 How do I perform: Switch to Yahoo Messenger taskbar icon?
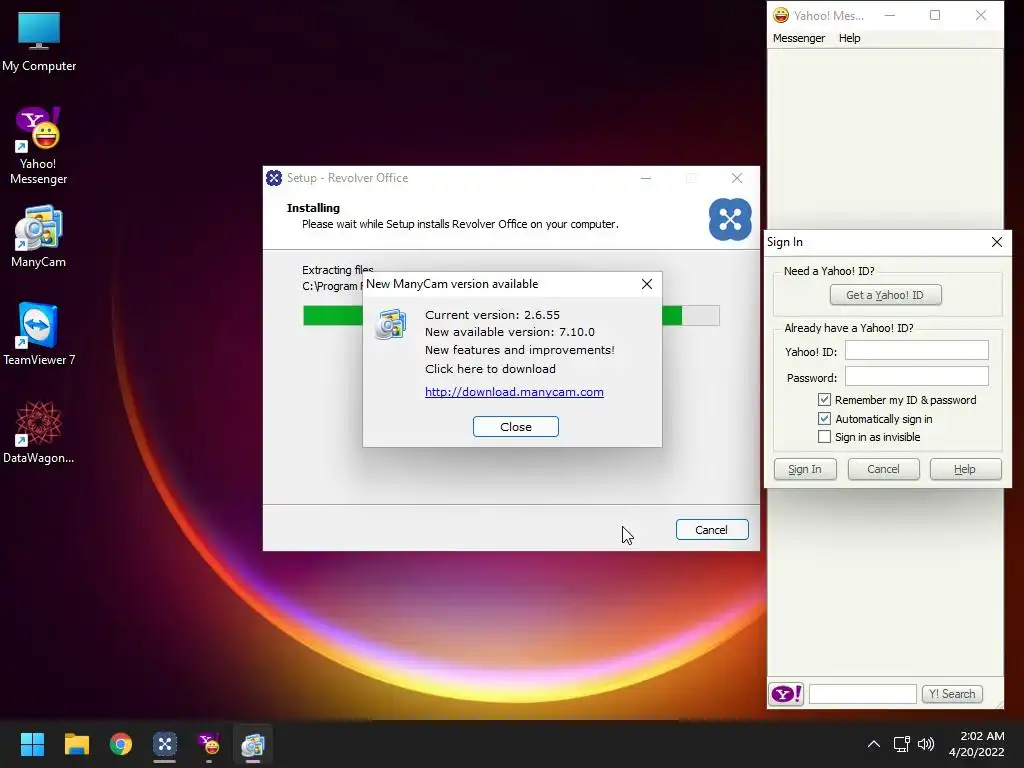click(x=209, y=744)
